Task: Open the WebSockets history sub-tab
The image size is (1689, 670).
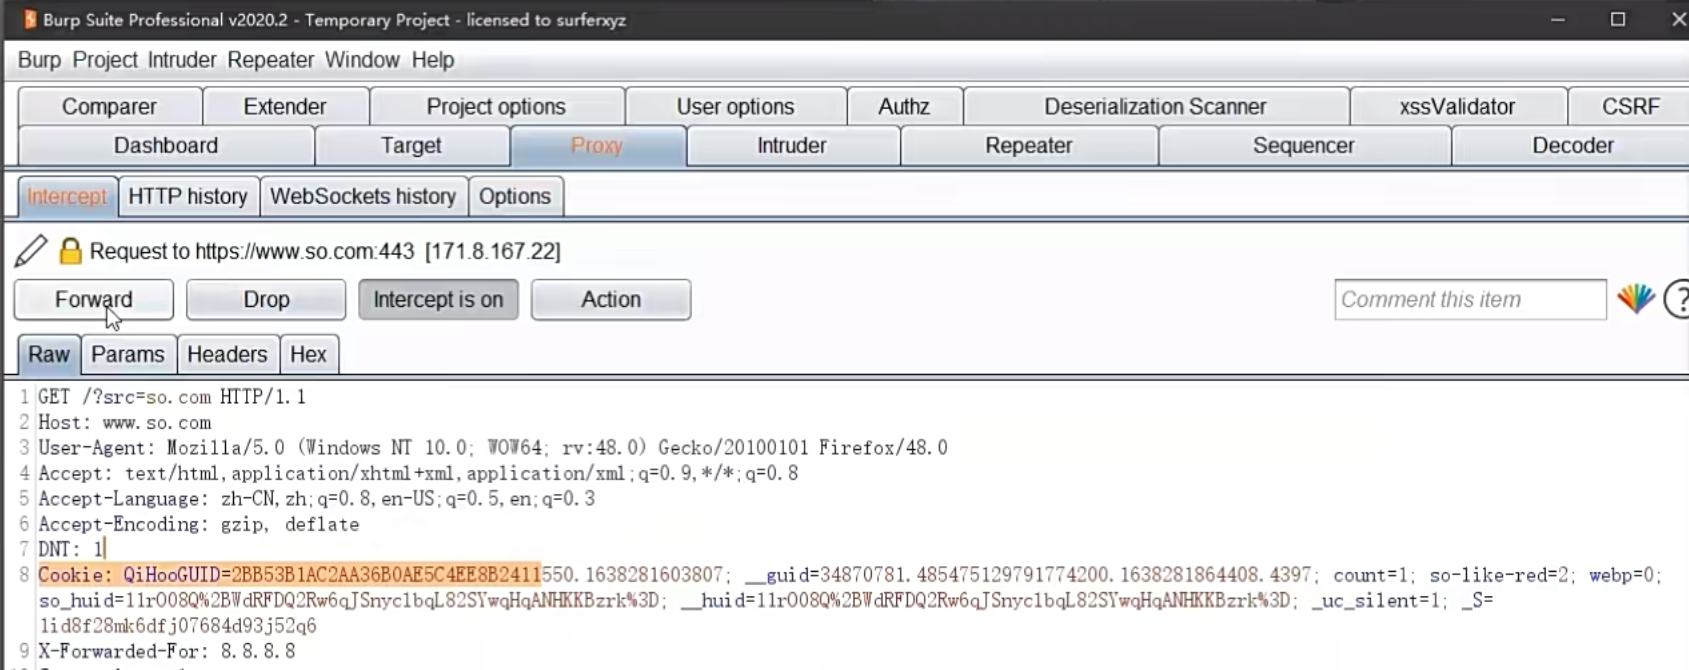Action: coord(363,196)
